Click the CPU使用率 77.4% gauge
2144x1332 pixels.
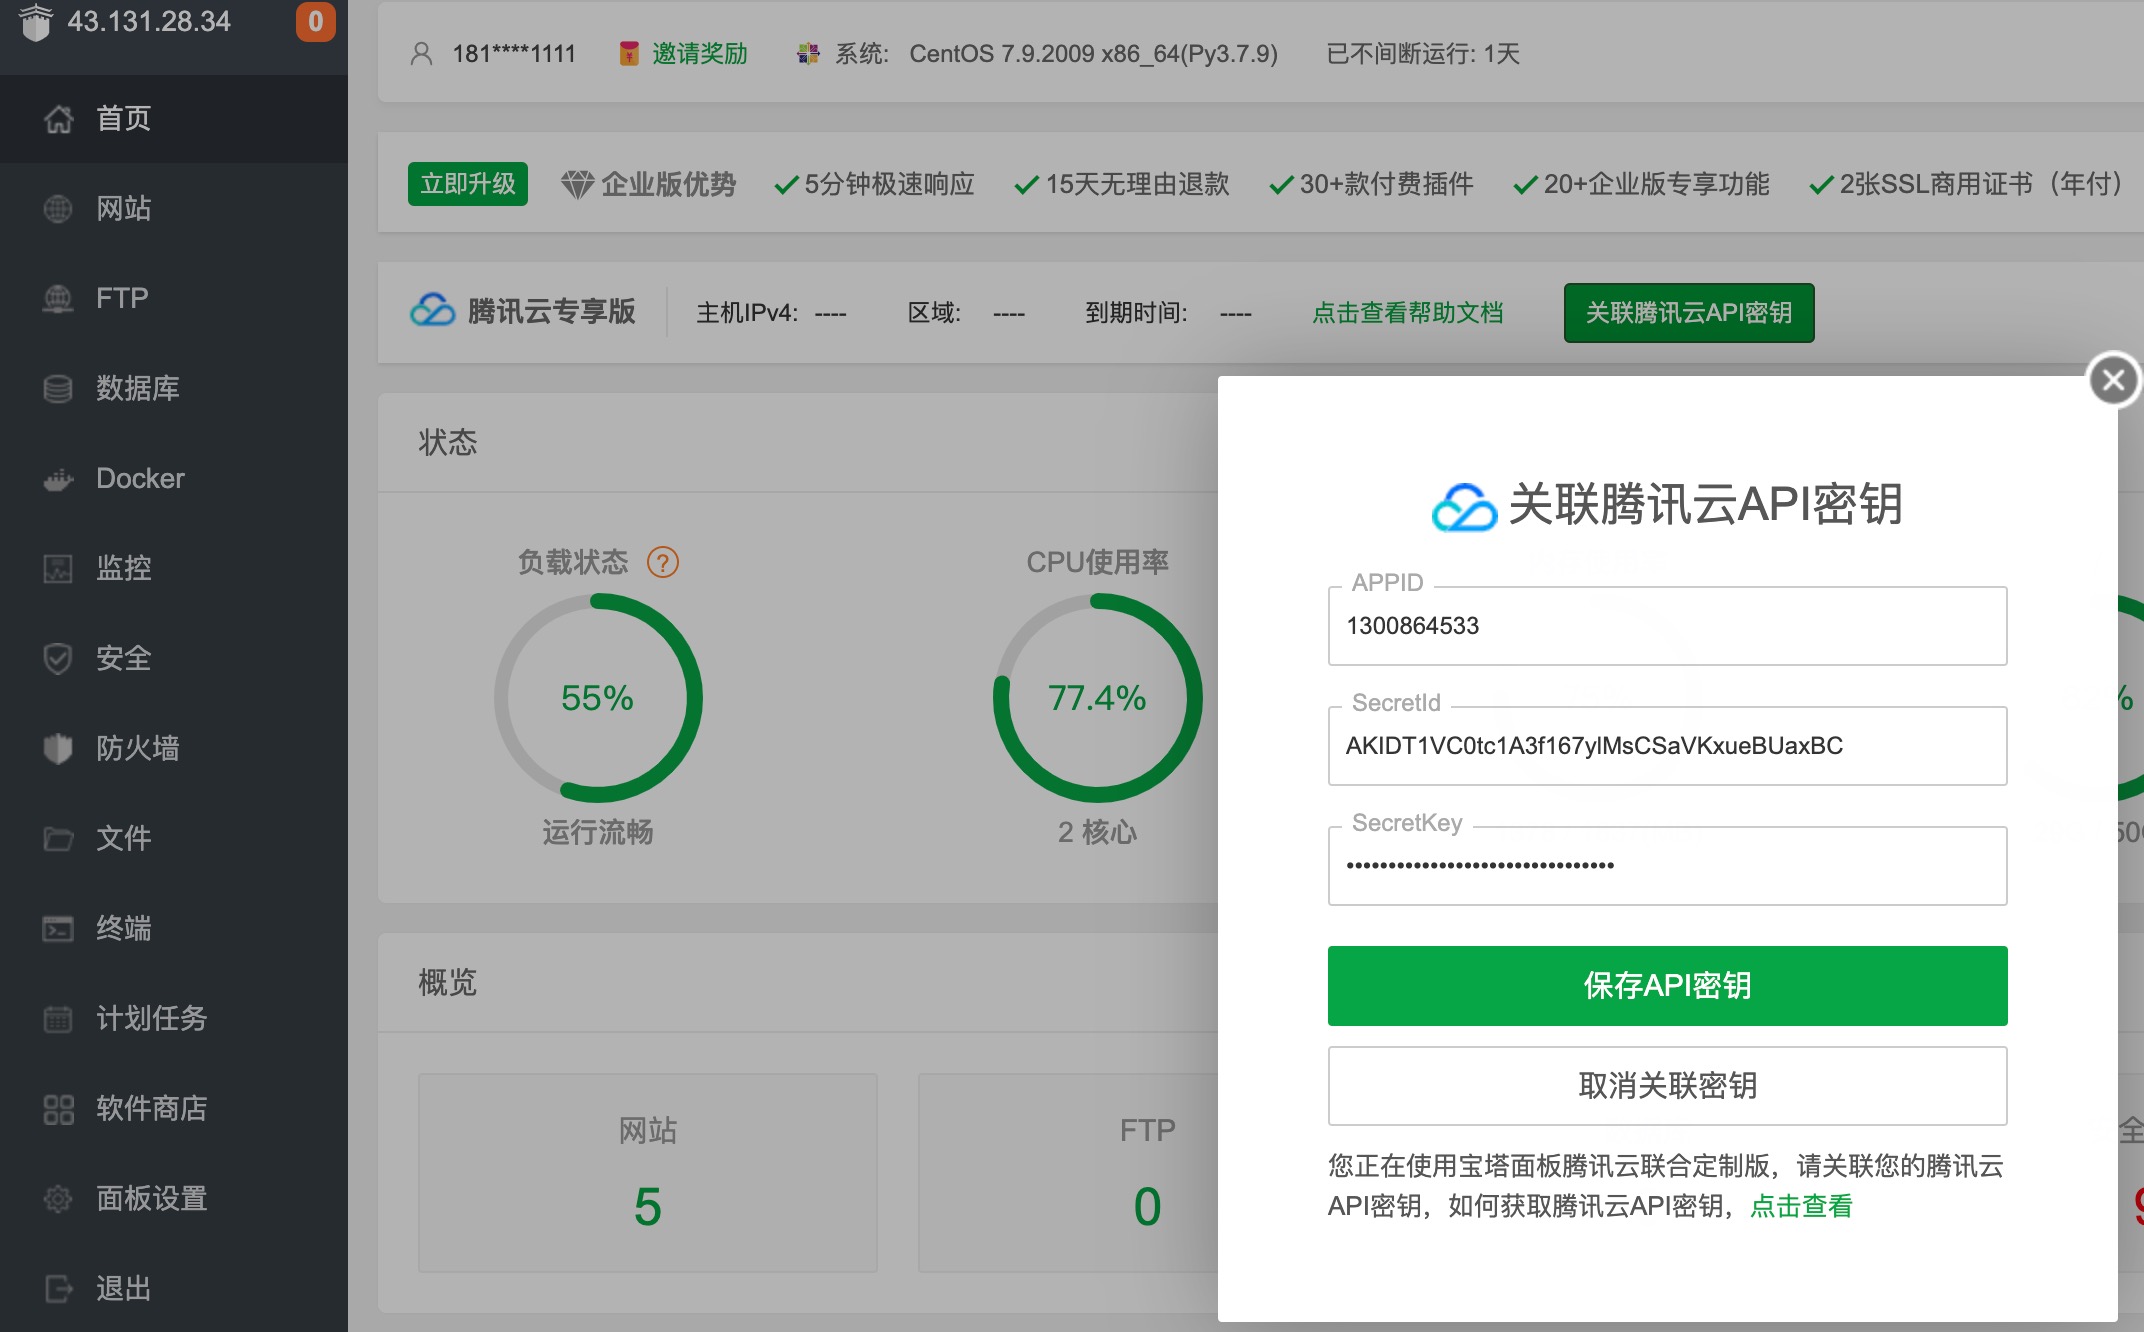tap(1097, 698)
